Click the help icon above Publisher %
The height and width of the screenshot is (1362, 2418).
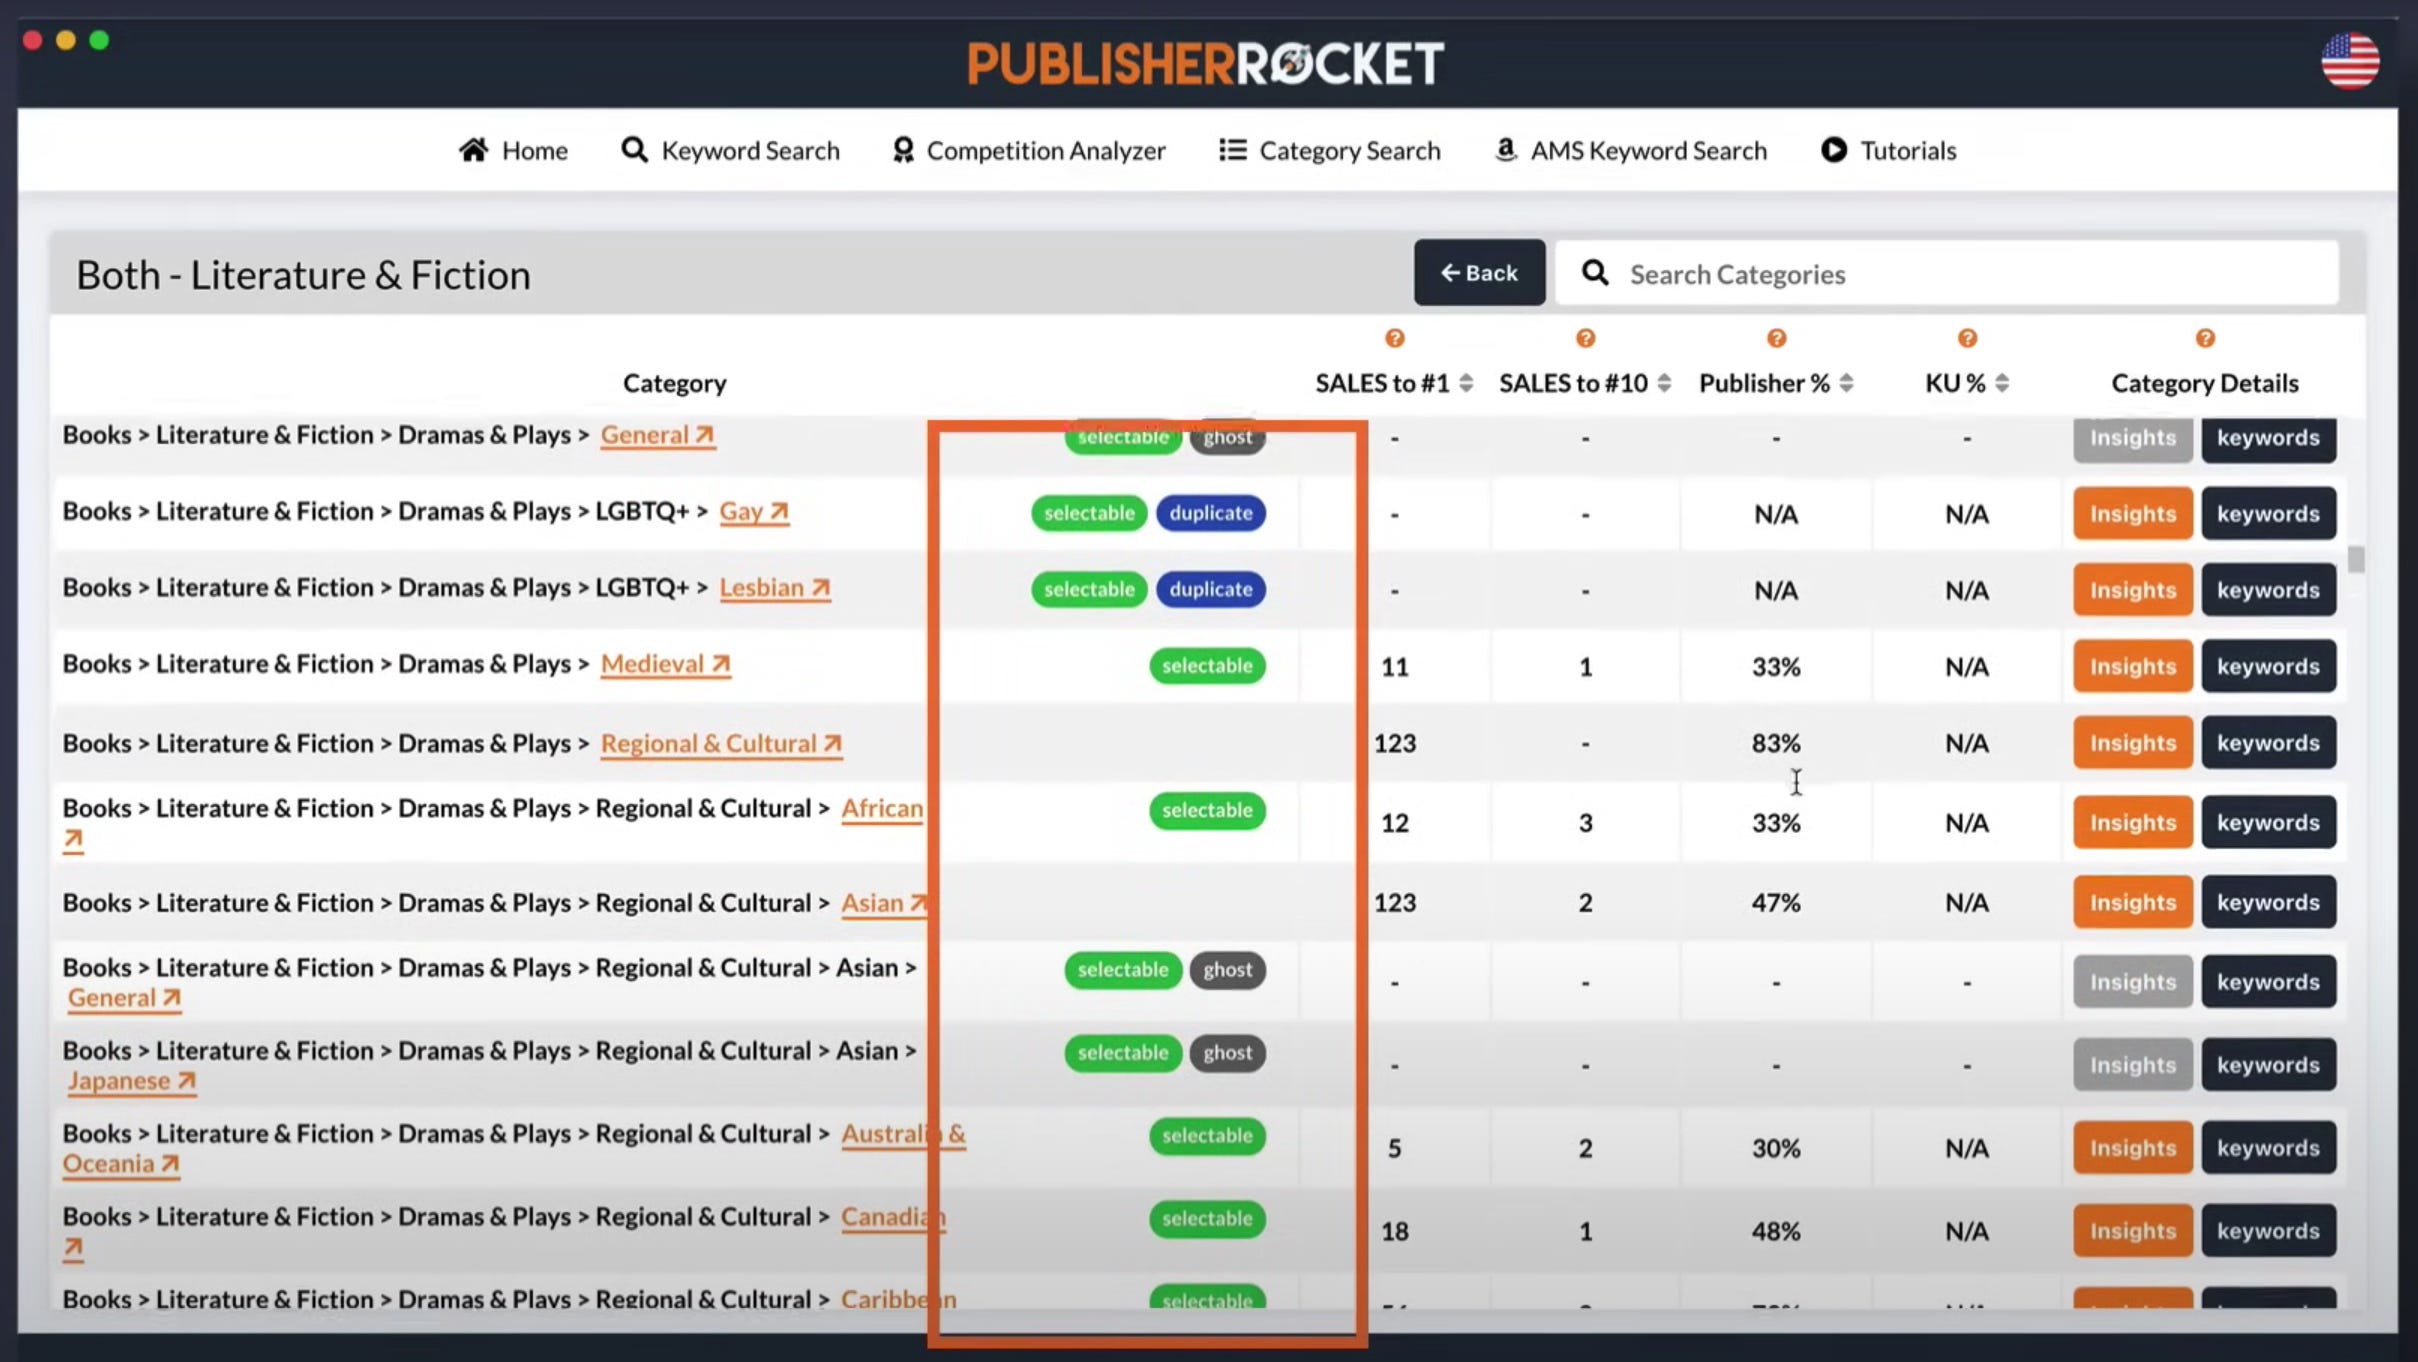(1776, 338)
